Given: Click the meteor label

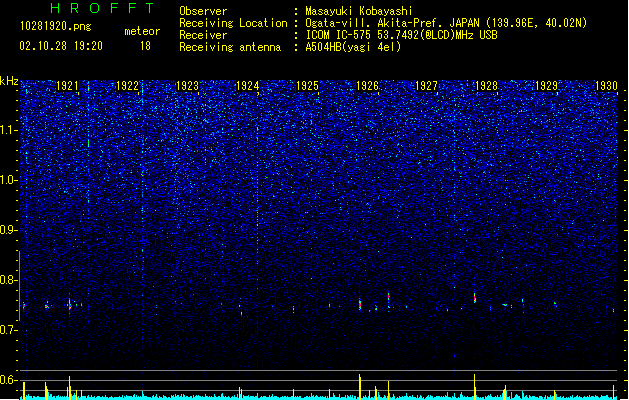Looking at the screenshot, I should click(142, 31).
